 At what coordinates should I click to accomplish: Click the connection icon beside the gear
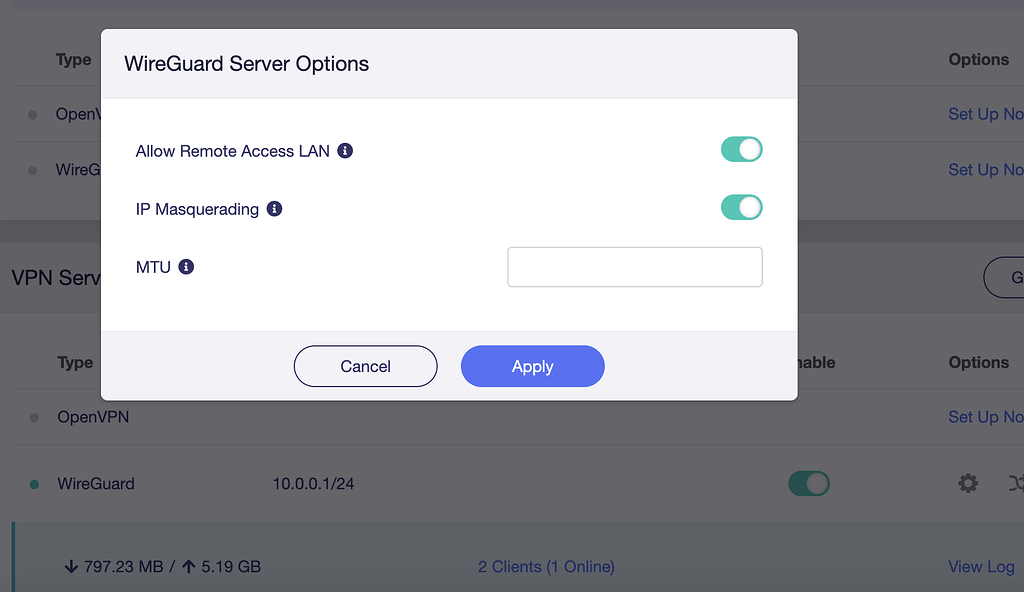[1016, 483]
